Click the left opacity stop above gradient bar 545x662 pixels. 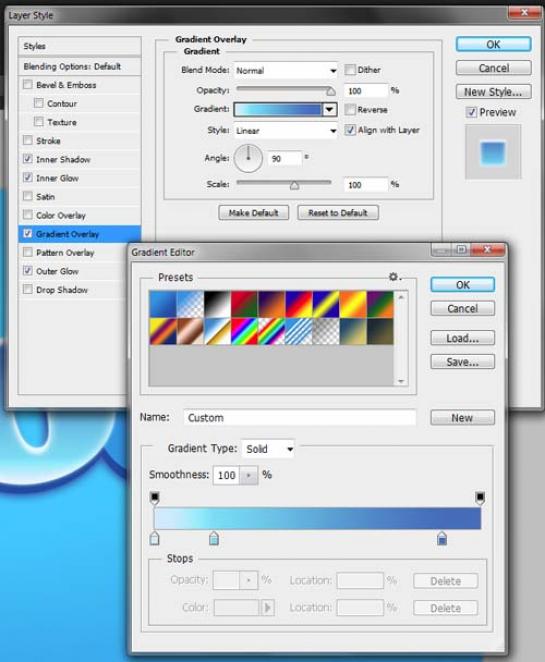(x=155, y=498)
